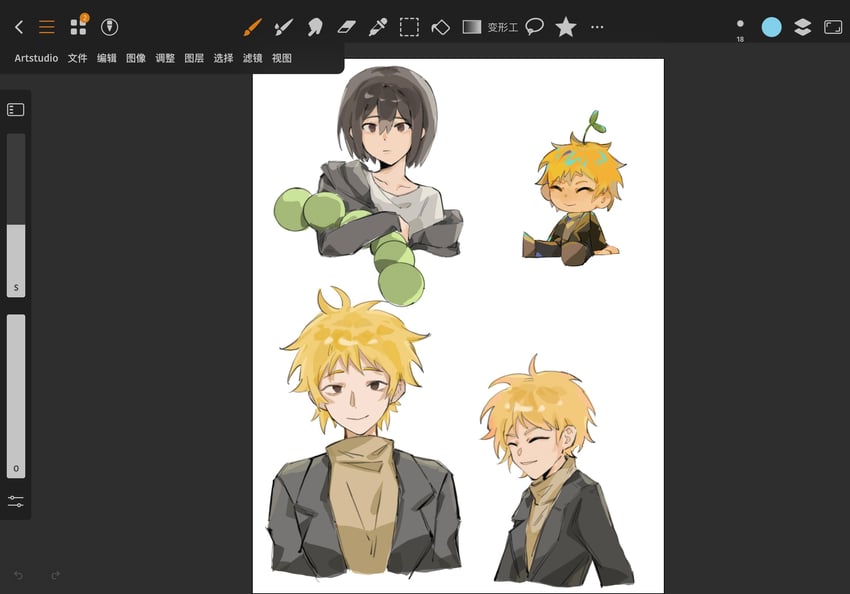Viewport: 850px width, 594px height.
Task: Open the 滤镜 menu
Action: click(x=253, y=58)
